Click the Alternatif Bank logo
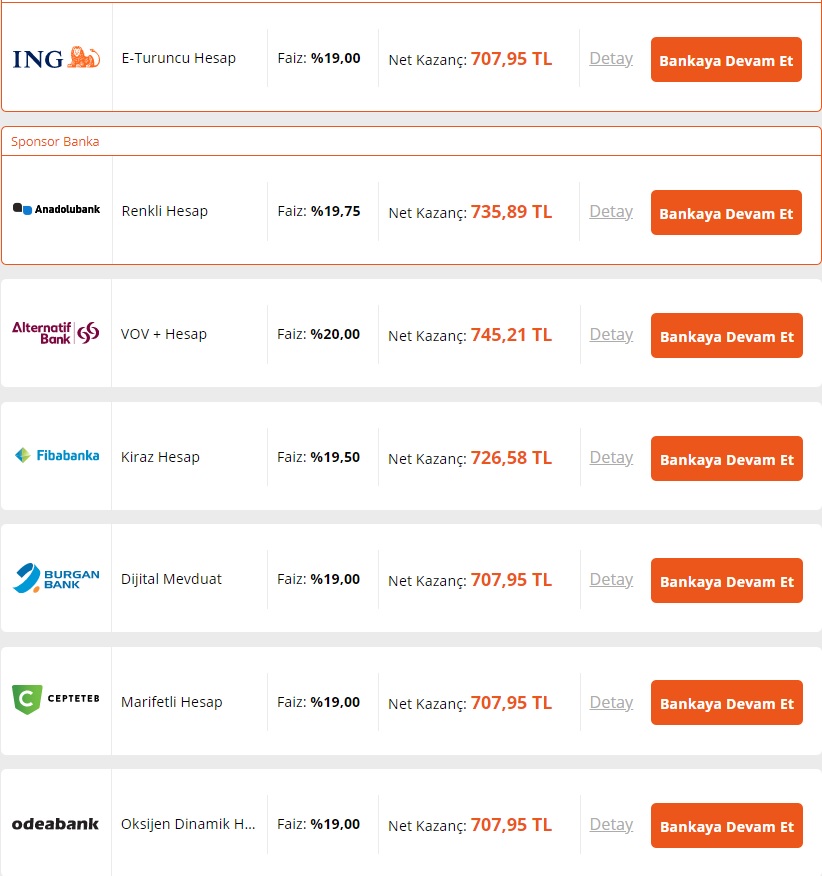The height and width of the screenshot is (876, 822). [56, 333]
